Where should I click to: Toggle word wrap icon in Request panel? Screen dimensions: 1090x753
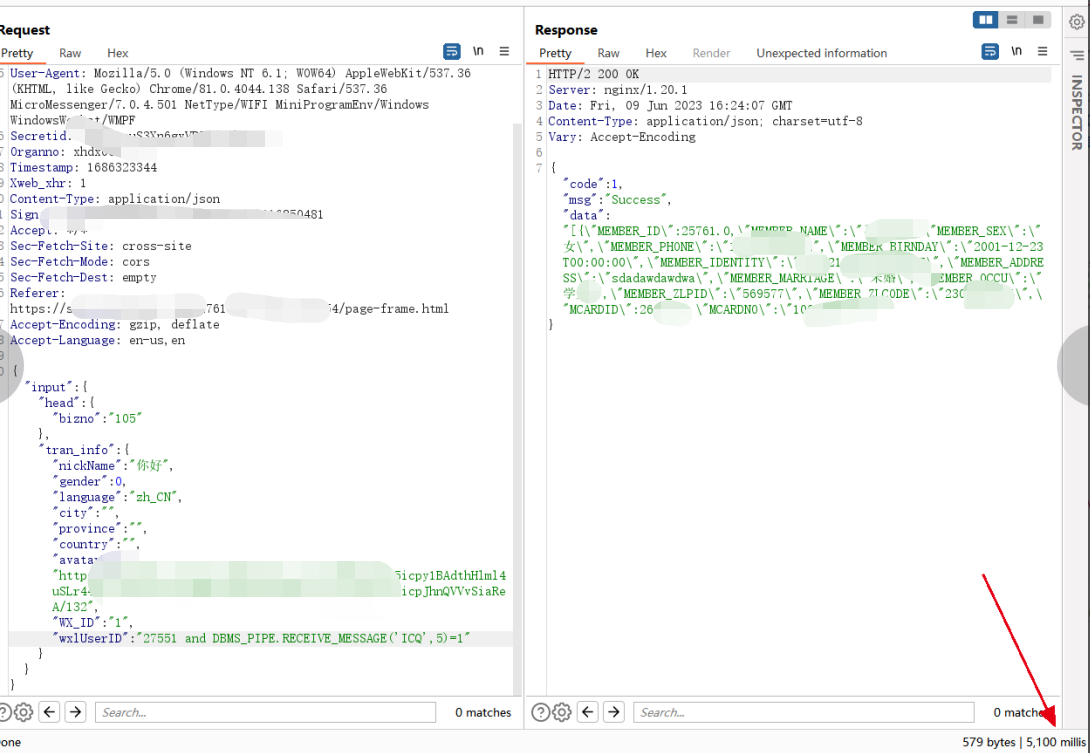[451, 51]
